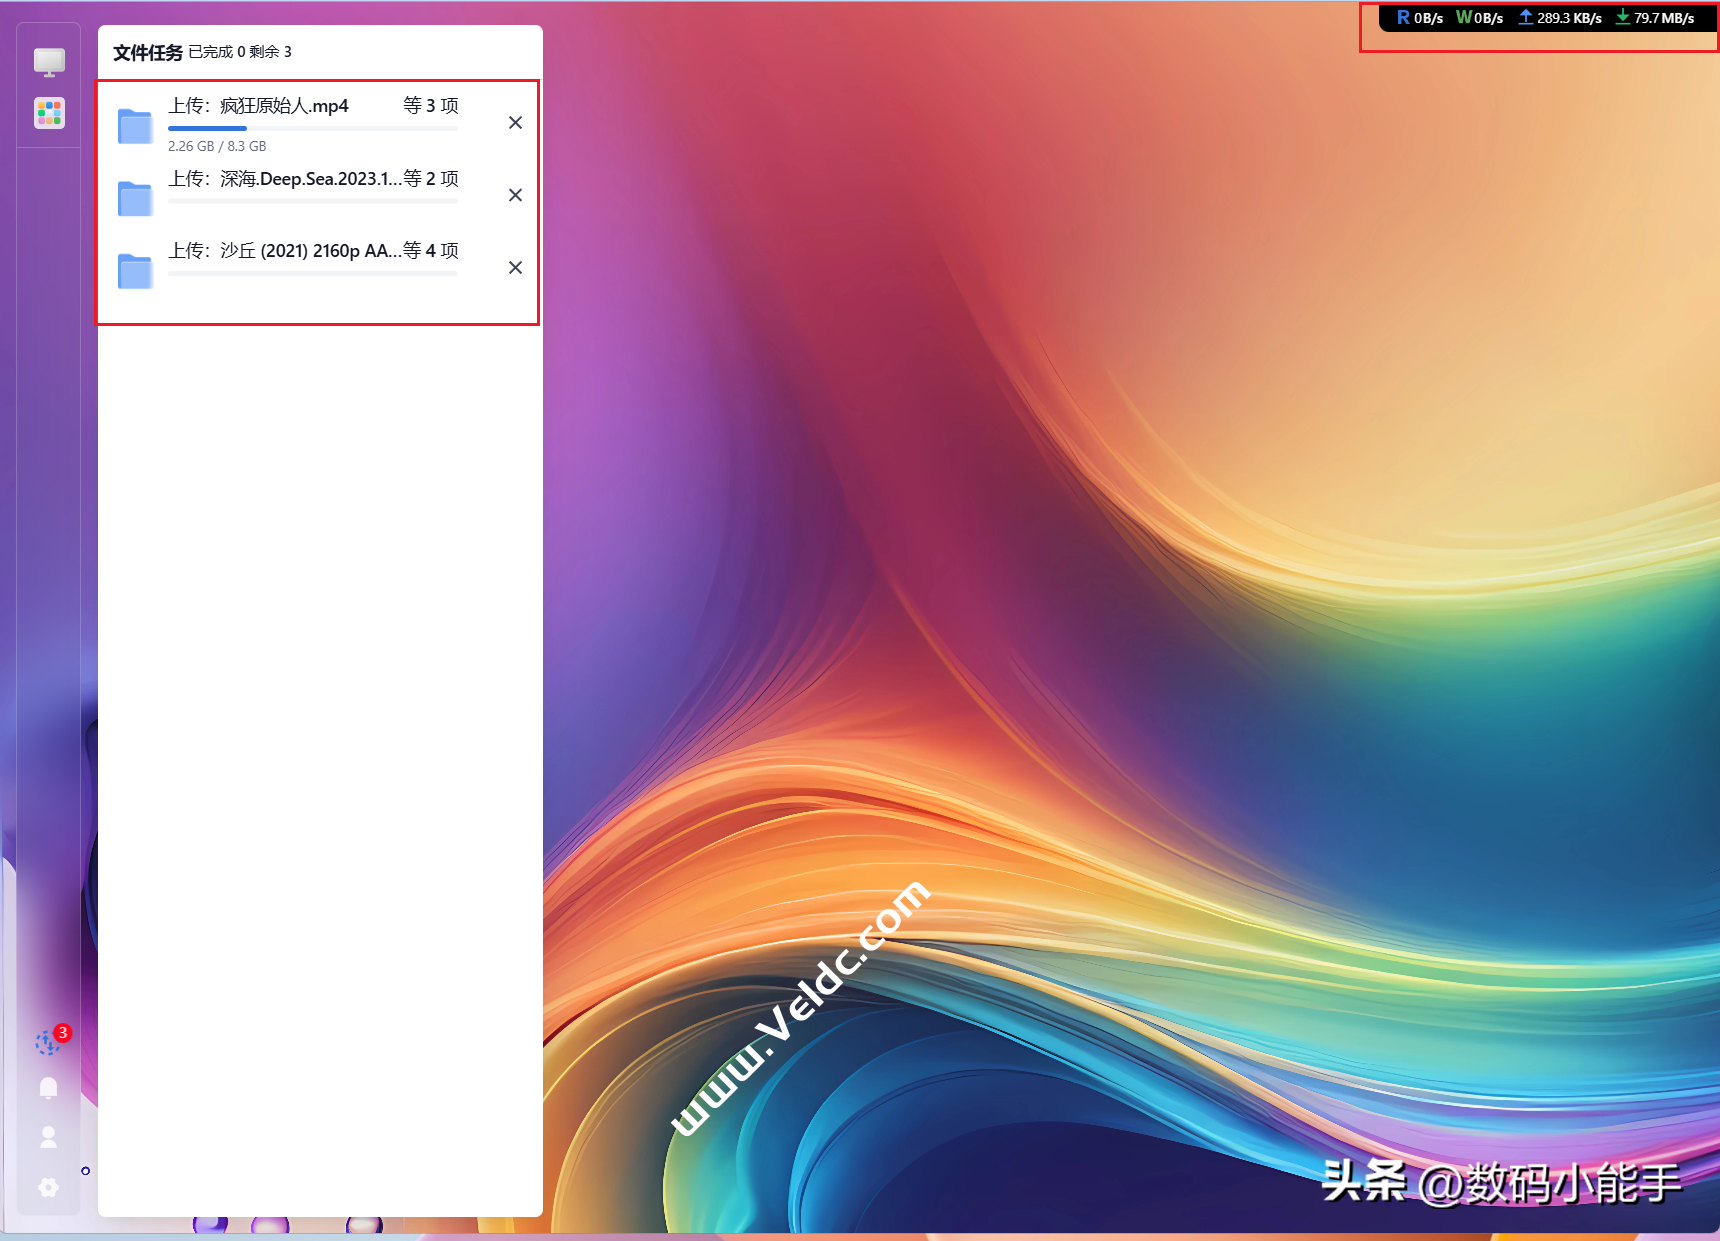Open file tasks icon with badge 3

pyautogui.click(x=48, y=1042)
